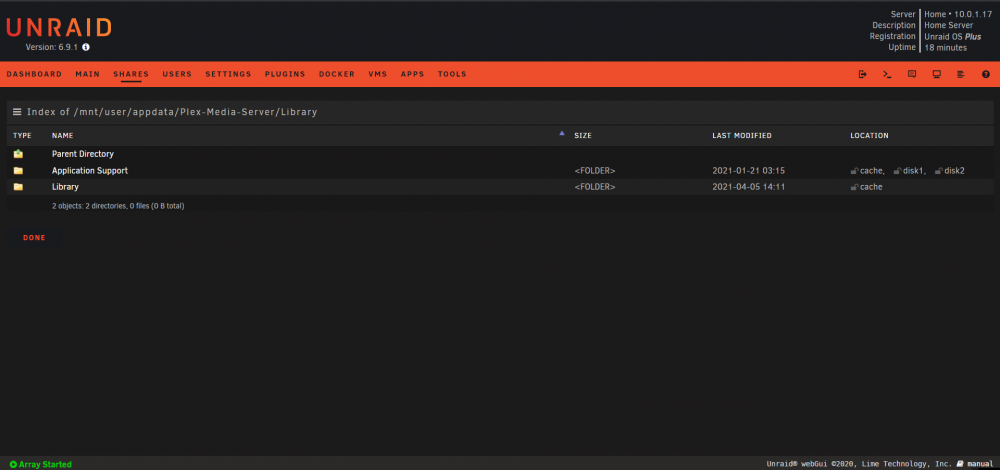Click the Done button
Screen dimensions: 1000x470
34,238
